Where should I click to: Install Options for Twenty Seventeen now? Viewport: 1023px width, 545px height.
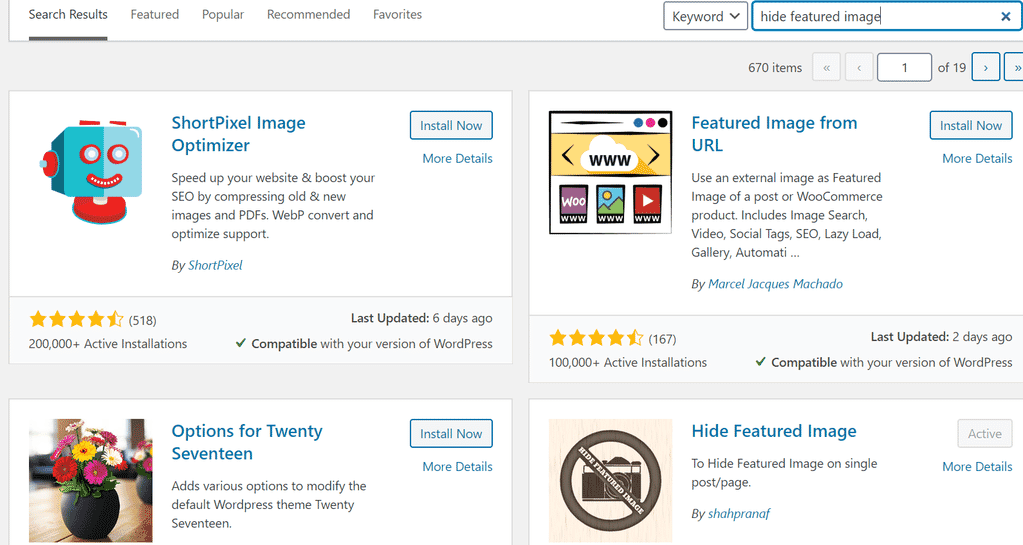click(x=451, y=433)
